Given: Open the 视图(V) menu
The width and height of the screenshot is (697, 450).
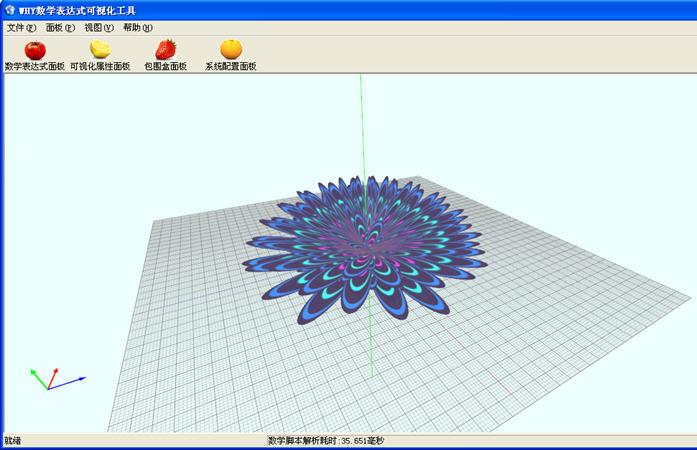Looking at the screenshot, I should (99, 28).
